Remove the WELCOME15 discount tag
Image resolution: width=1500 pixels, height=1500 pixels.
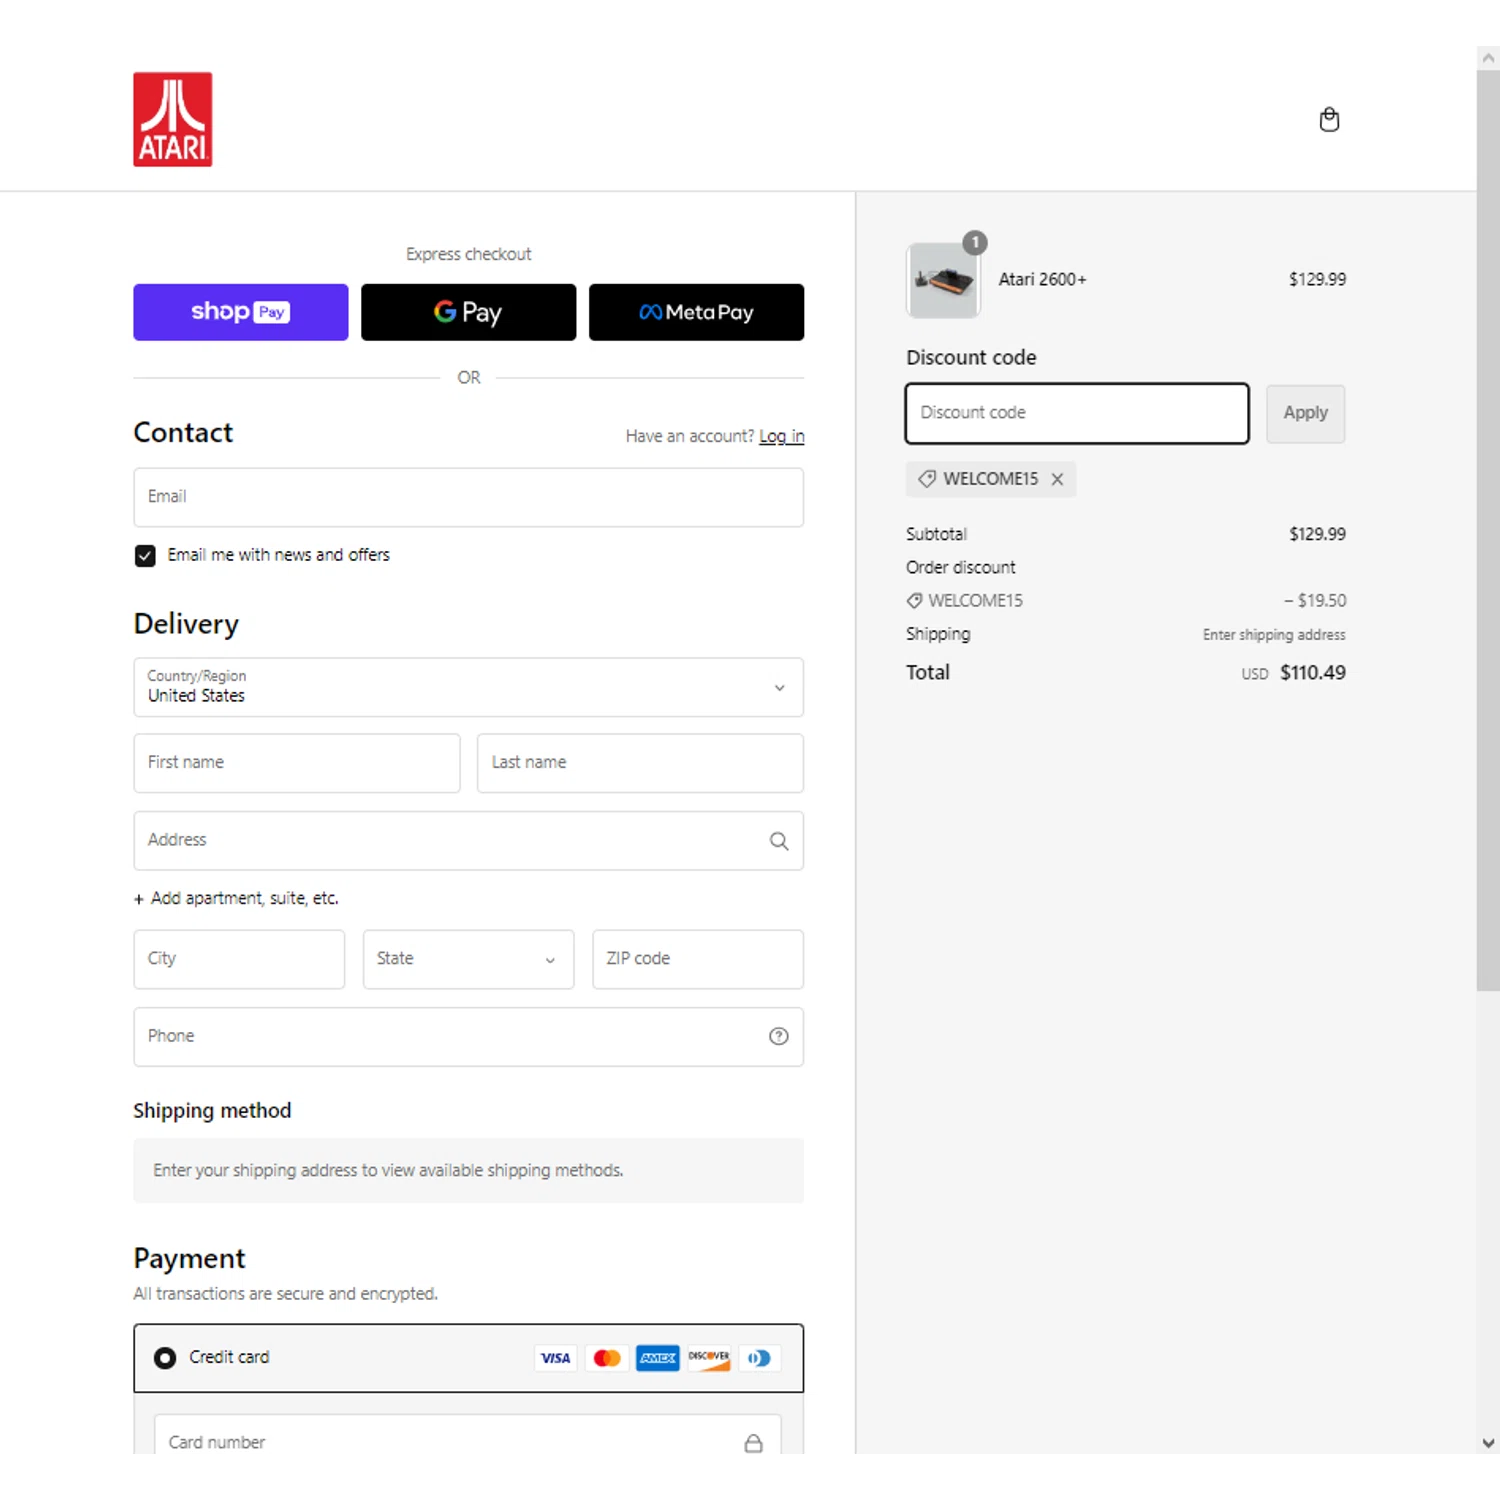click(1057, 479)
